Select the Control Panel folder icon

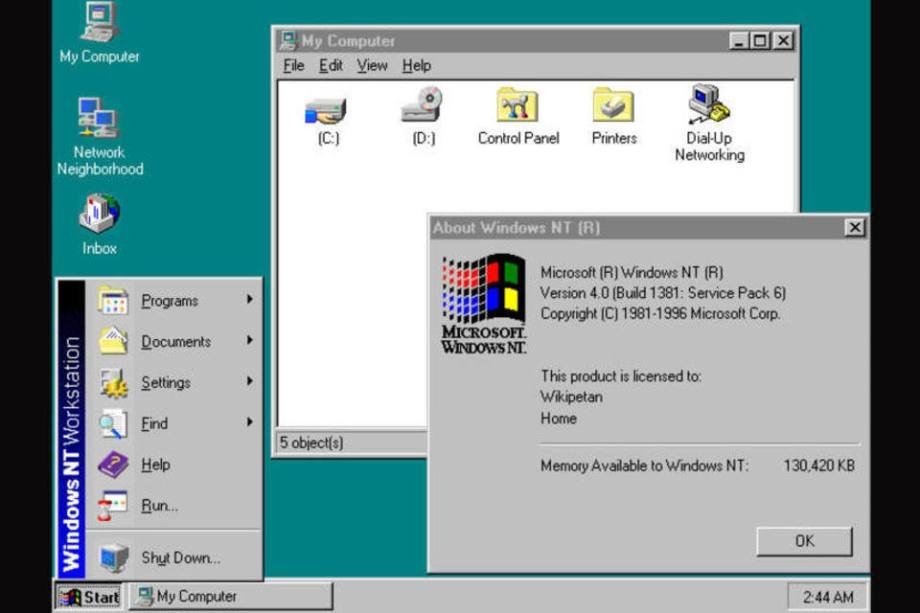pyautogui.click(x=517, y=104)
